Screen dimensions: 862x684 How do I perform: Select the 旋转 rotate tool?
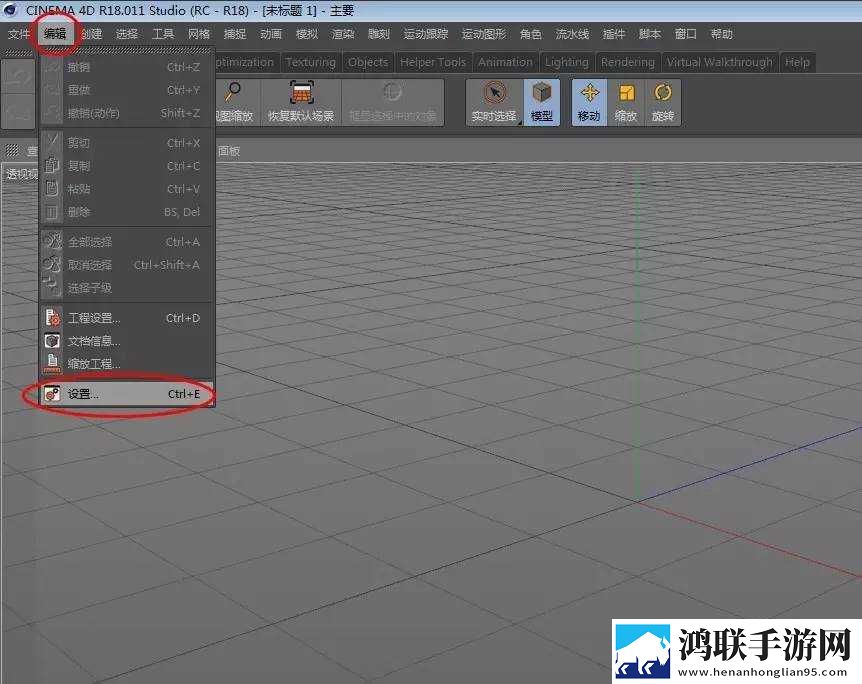(662, 103)
